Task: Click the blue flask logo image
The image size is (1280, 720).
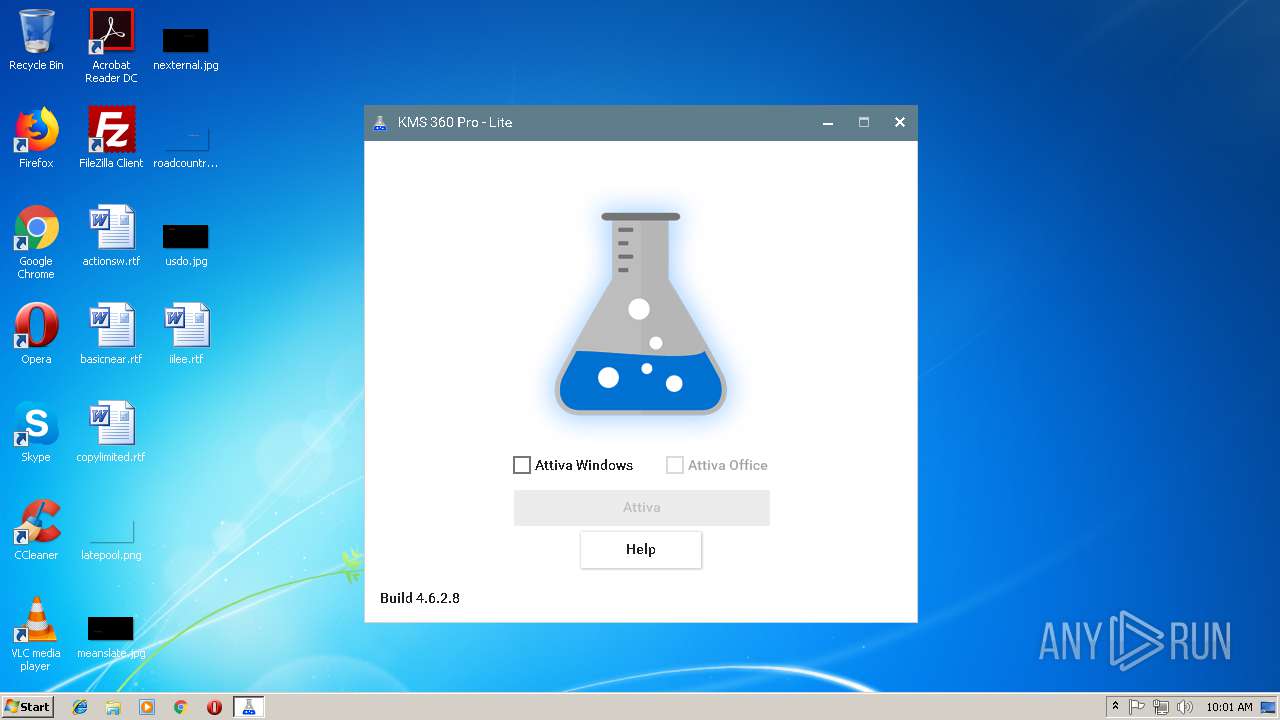Action: pos(641,314)
